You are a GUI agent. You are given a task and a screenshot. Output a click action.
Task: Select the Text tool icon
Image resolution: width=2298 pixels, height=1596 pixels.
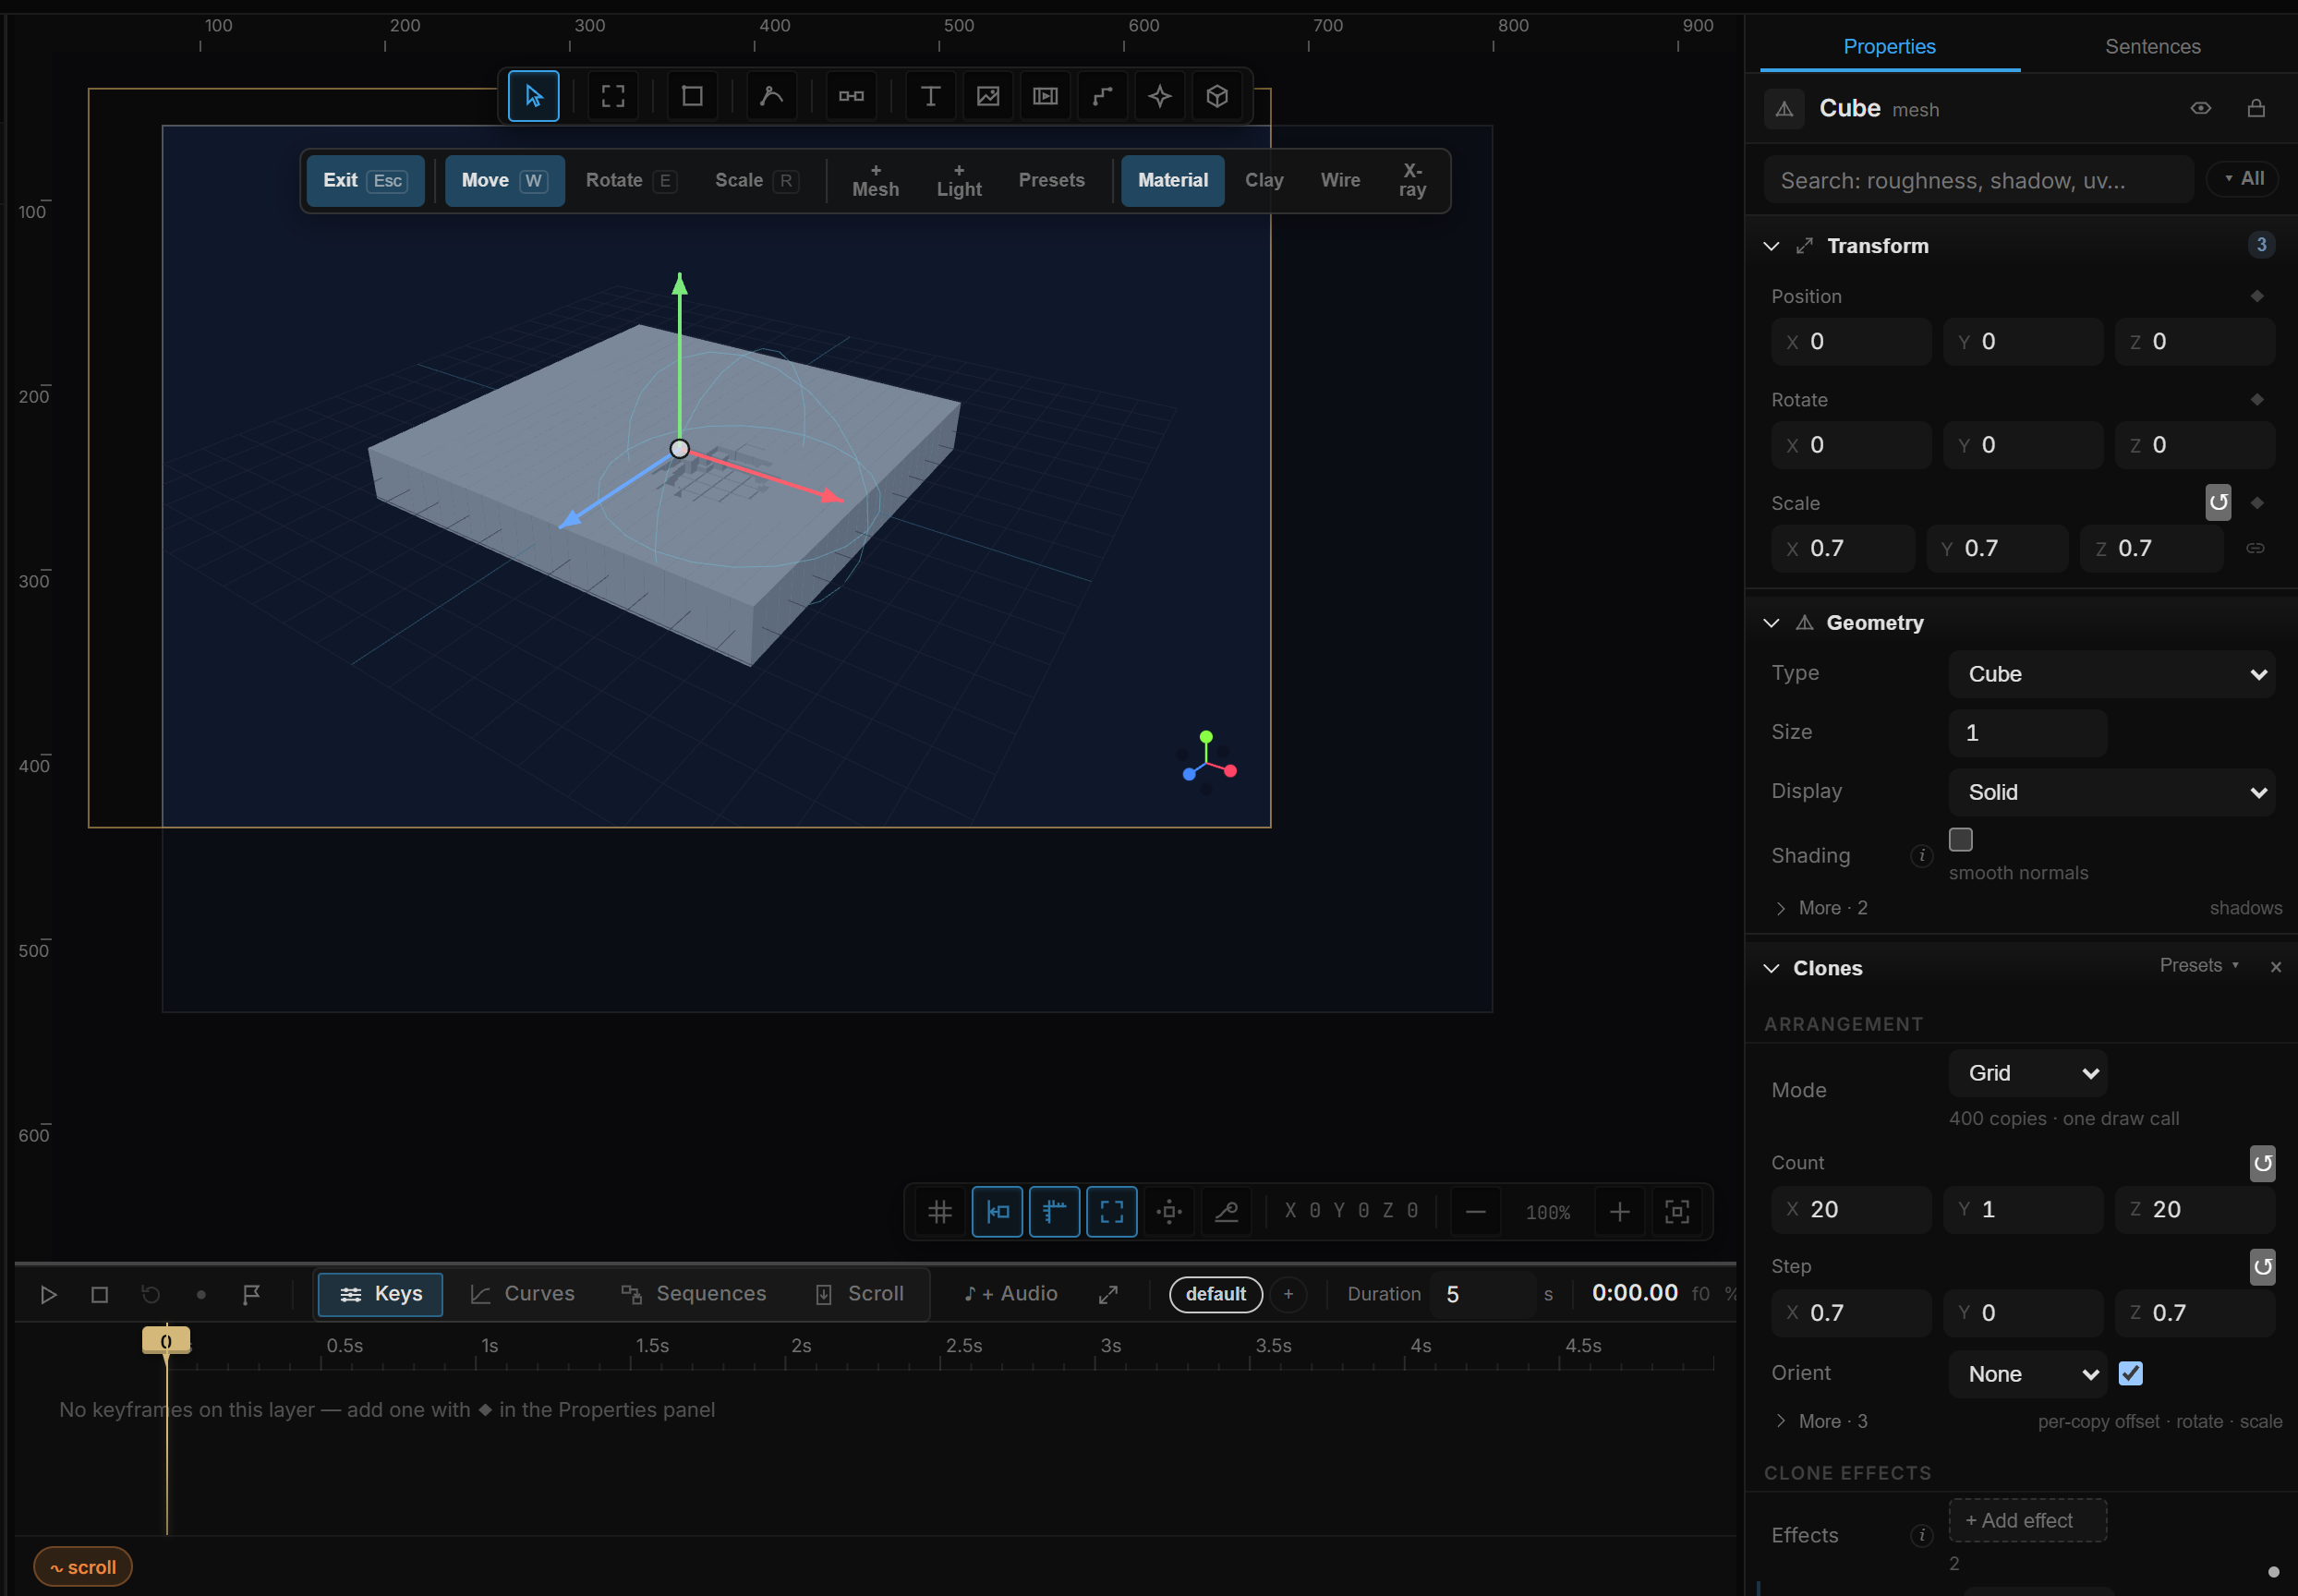click(930, 96)
